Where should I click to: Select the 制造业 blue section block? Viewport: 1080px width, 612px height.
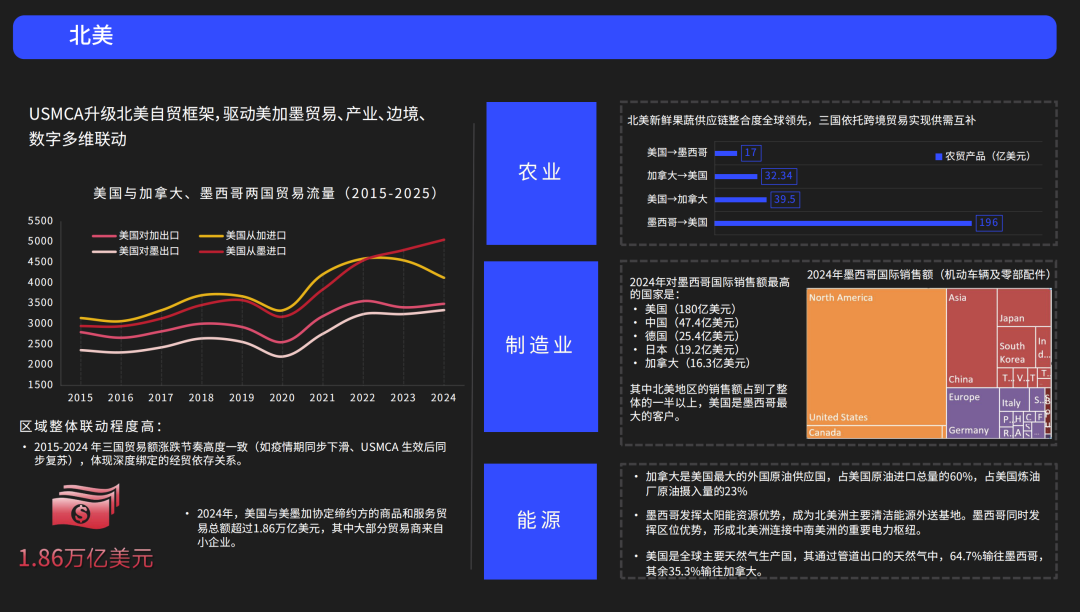(x=540, y=346)
